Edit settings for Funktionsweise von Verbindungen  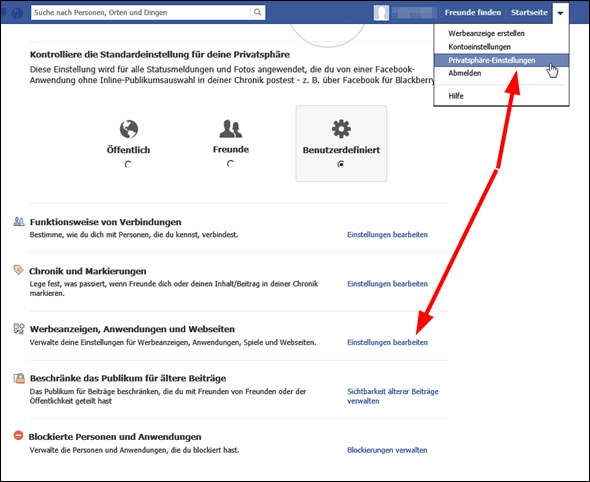387,235
